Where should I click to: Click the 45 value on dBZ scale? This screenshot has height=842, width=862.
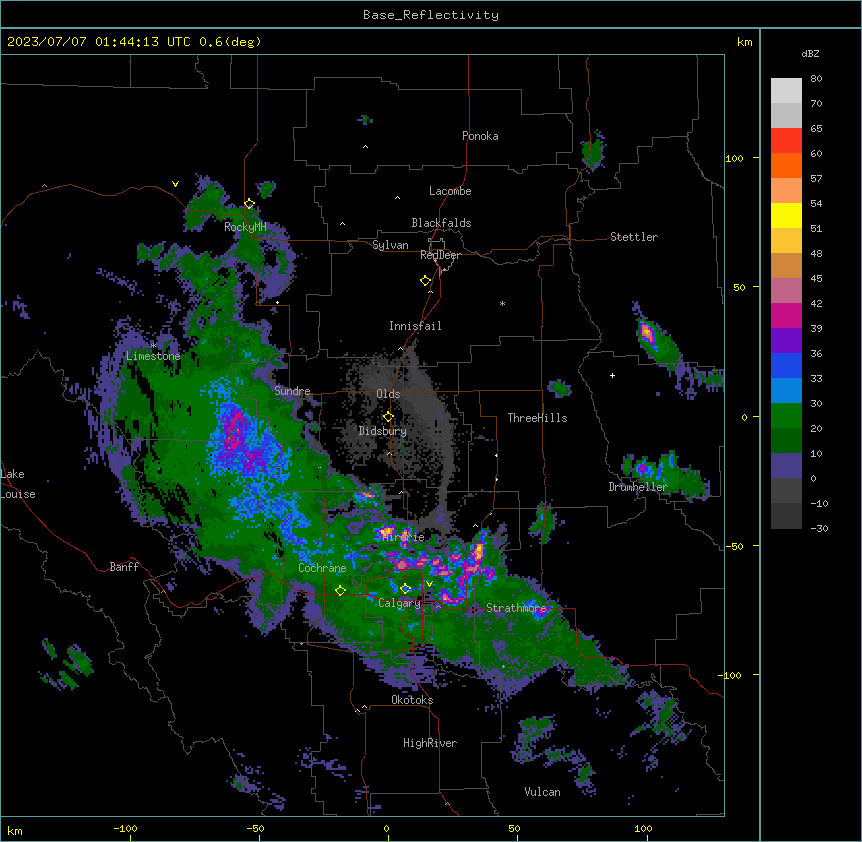[816, 279]
